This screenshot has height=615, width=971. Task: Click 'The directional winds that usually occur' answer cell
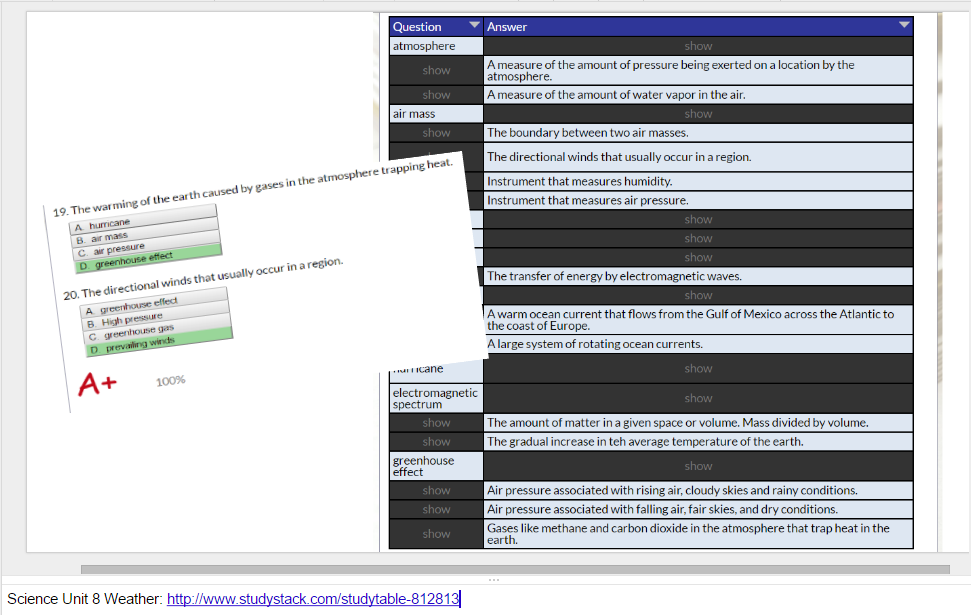pos(698,157)
